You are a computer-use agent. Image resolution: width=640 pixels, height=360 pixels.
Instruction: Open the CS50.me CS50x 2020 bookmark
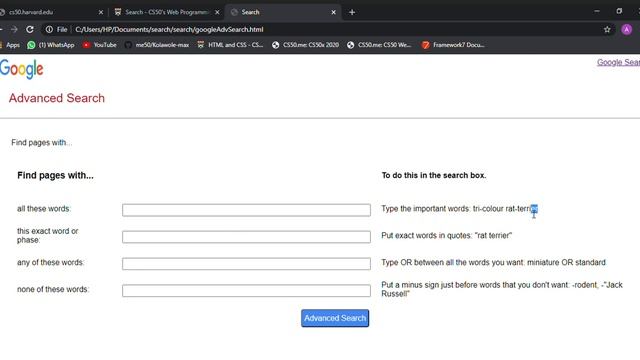(305, 45)
